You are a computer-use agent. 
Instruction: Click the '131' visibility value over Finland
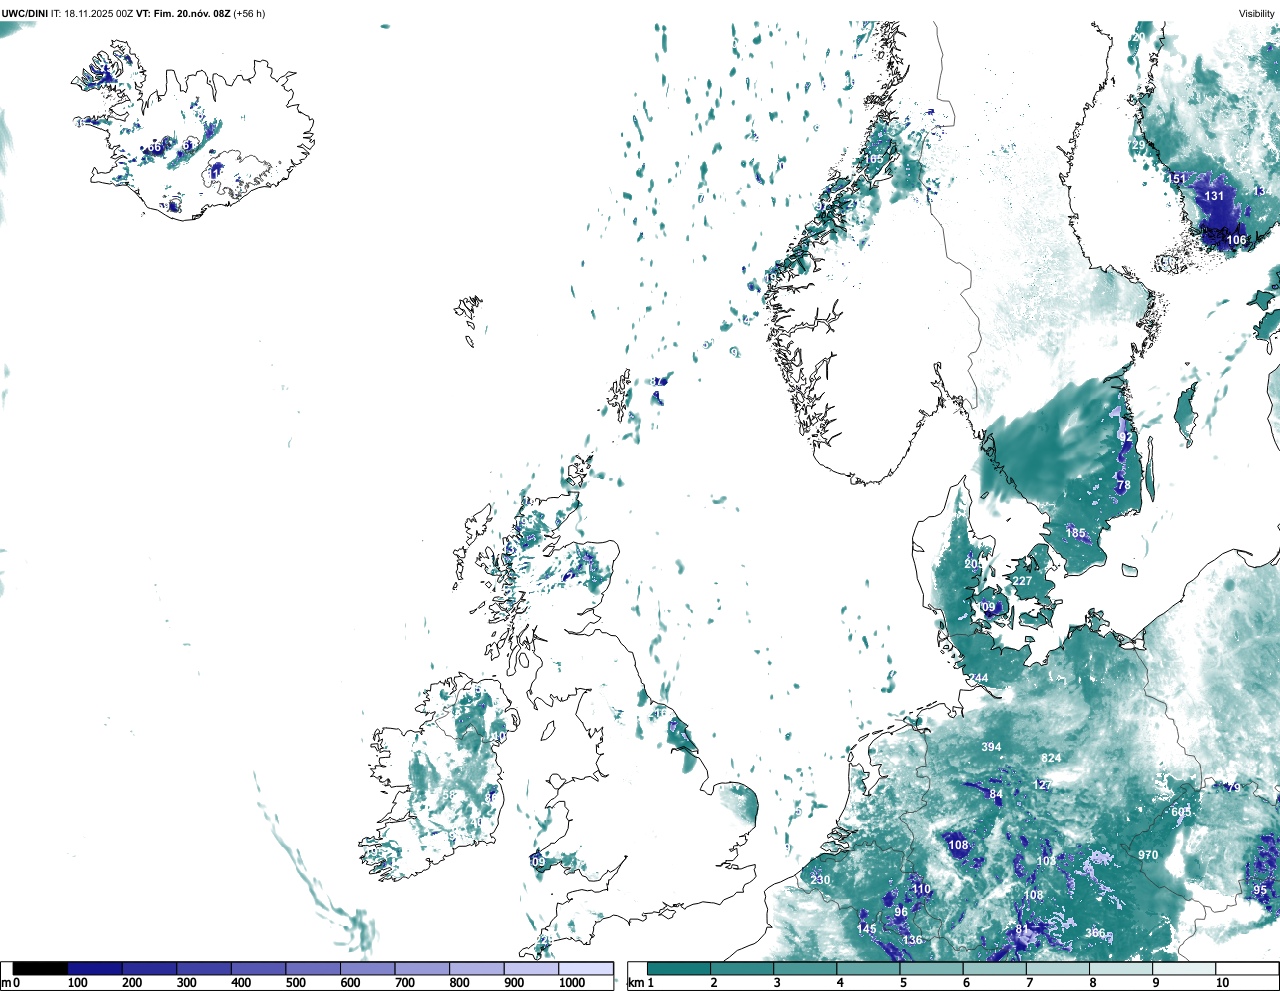pyautogui.click(x=1214, y=196)
